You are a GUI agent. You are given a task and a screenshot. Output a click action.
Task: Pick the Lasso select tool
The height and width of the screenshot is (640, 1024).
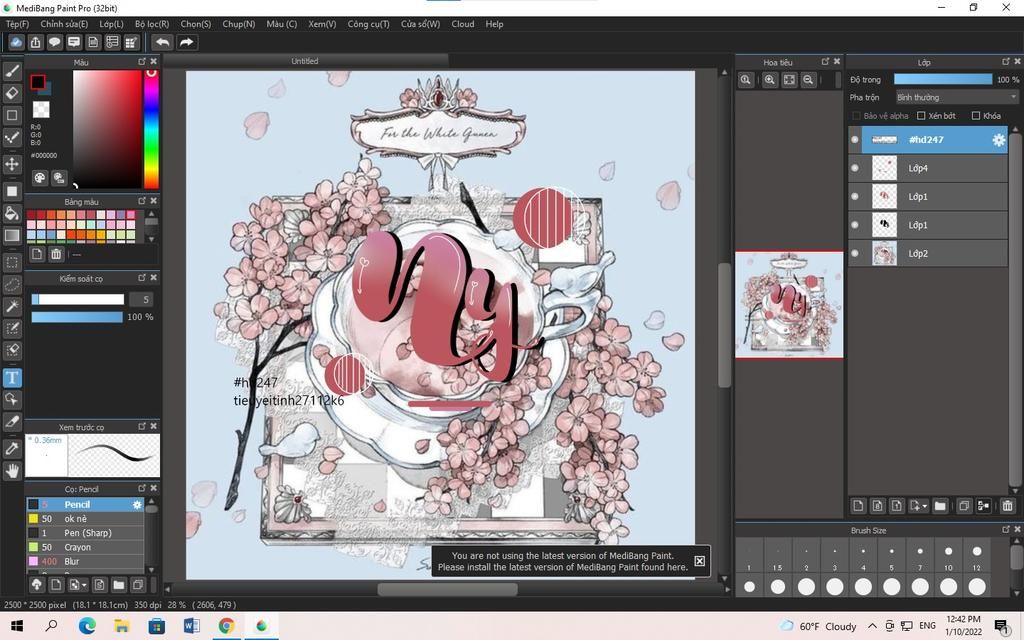12,285
